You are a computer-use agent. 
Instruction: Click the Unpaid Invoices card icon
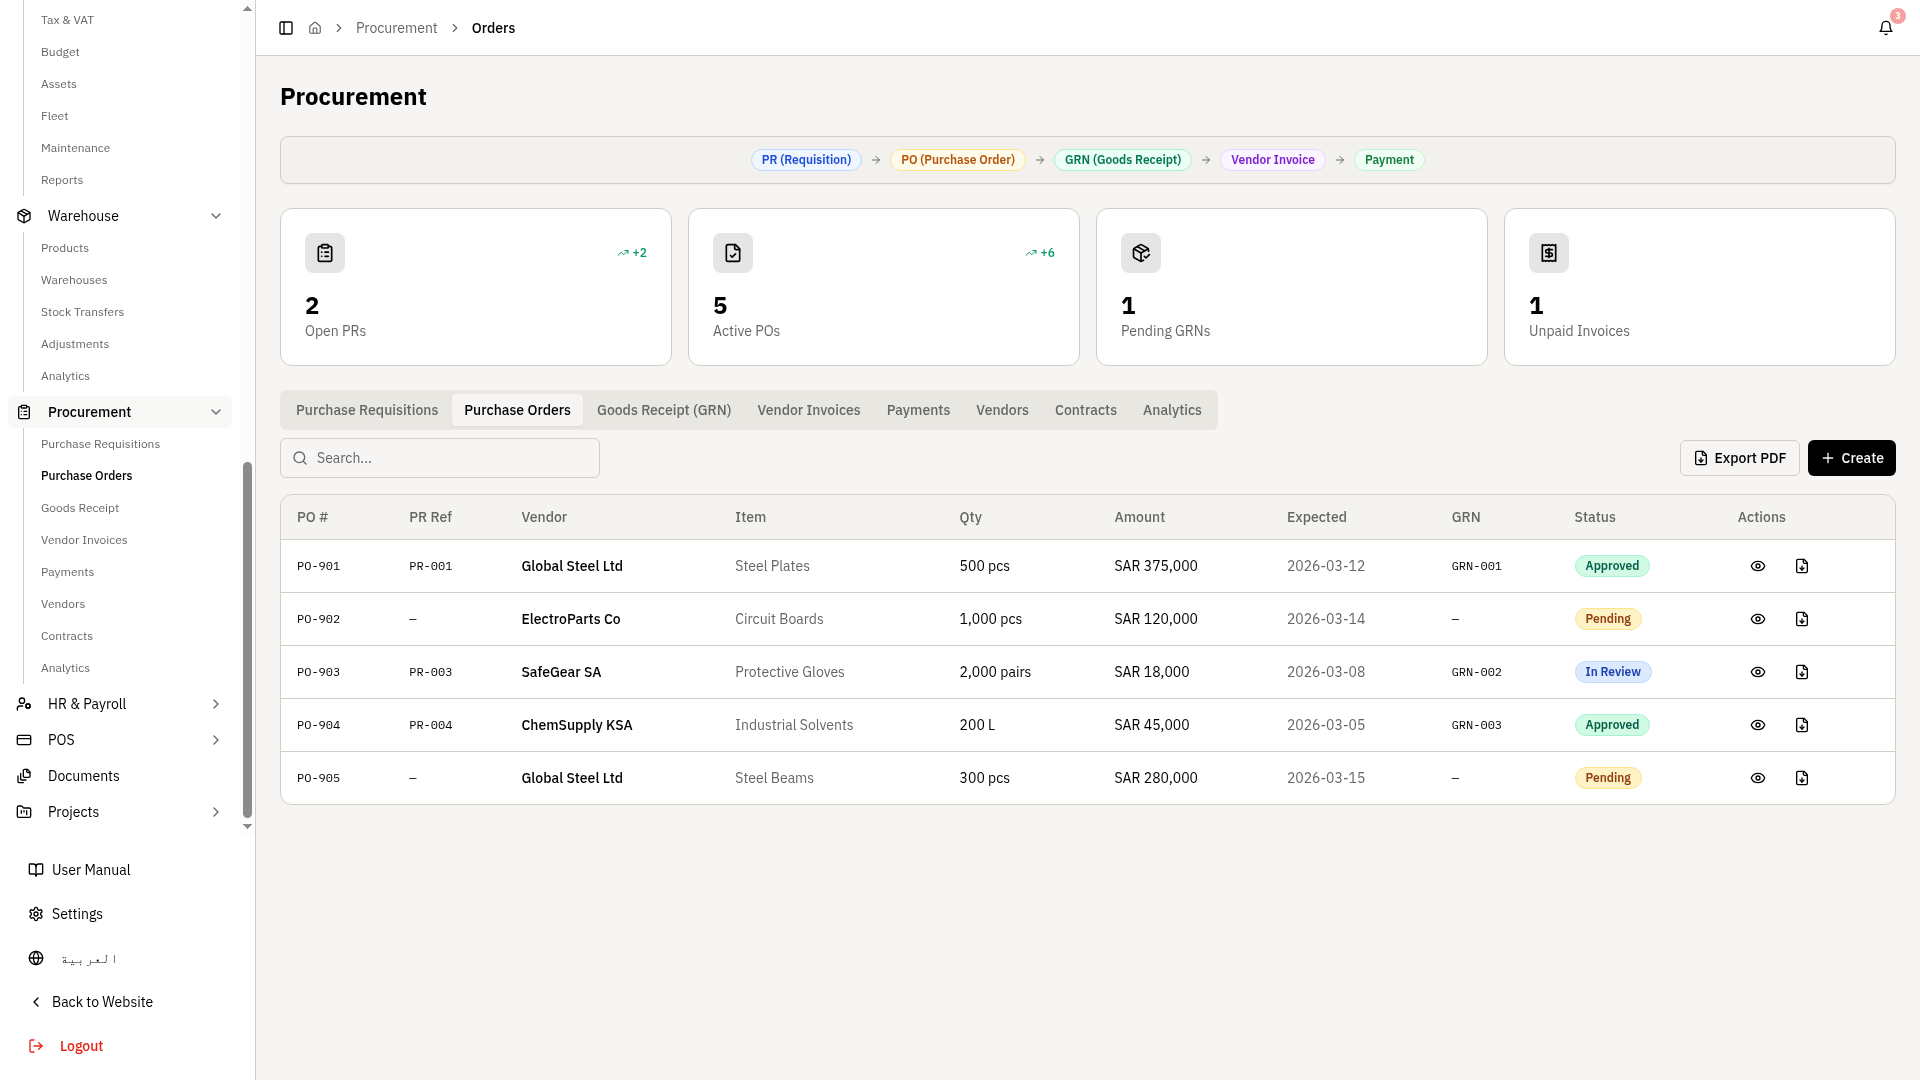[x=1548, y=253]
